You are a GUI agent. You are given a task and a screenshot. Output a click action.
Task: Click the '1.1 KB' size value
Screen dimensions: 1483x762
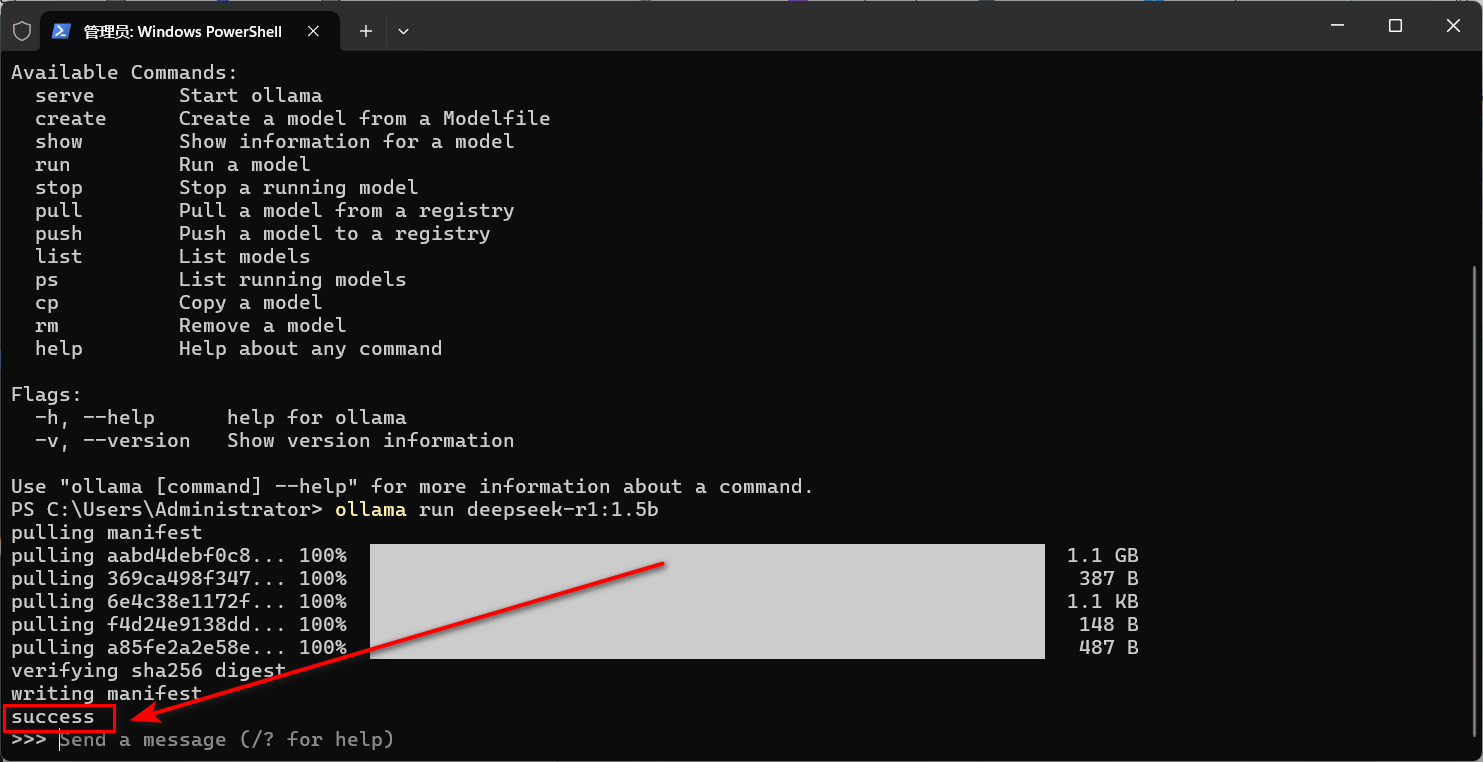pos(1103,602)
